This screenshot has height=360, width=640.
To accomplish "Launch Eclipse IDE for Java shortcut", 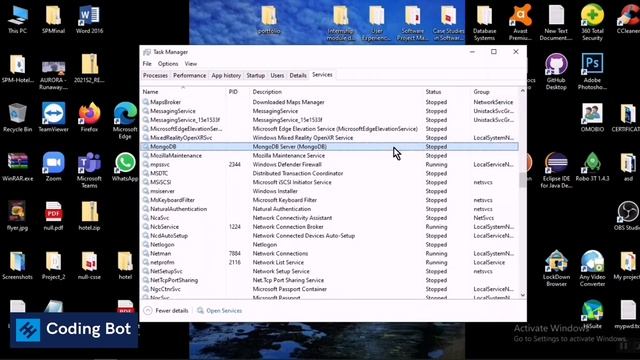I will pyautogui.click(x=556, y=170).
